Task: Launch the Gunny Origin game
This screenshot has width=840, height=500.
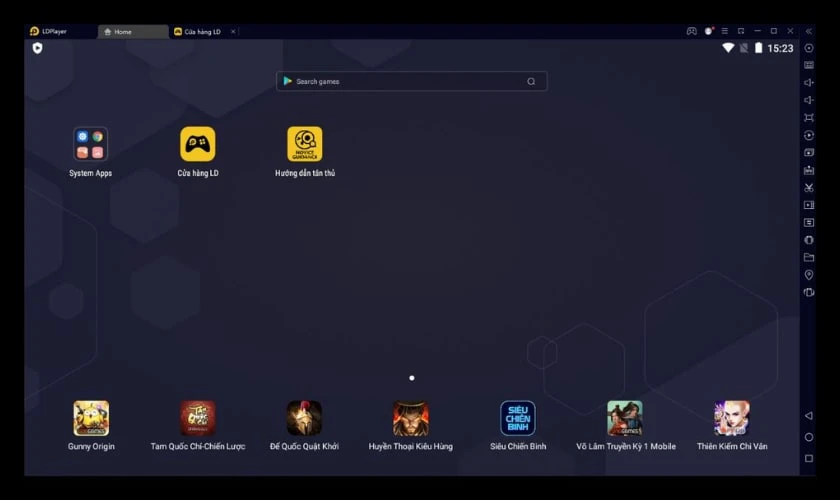Action: [91, 418]
